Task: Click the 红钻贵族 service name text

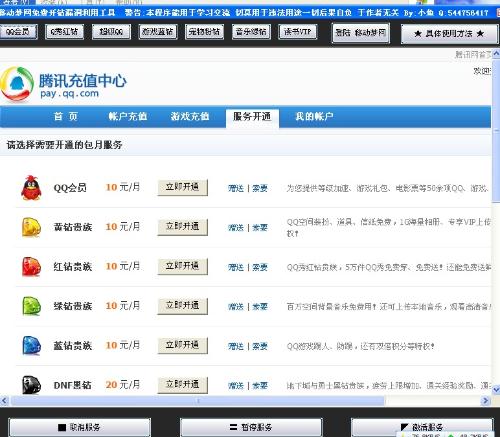Action: point(73,267)
